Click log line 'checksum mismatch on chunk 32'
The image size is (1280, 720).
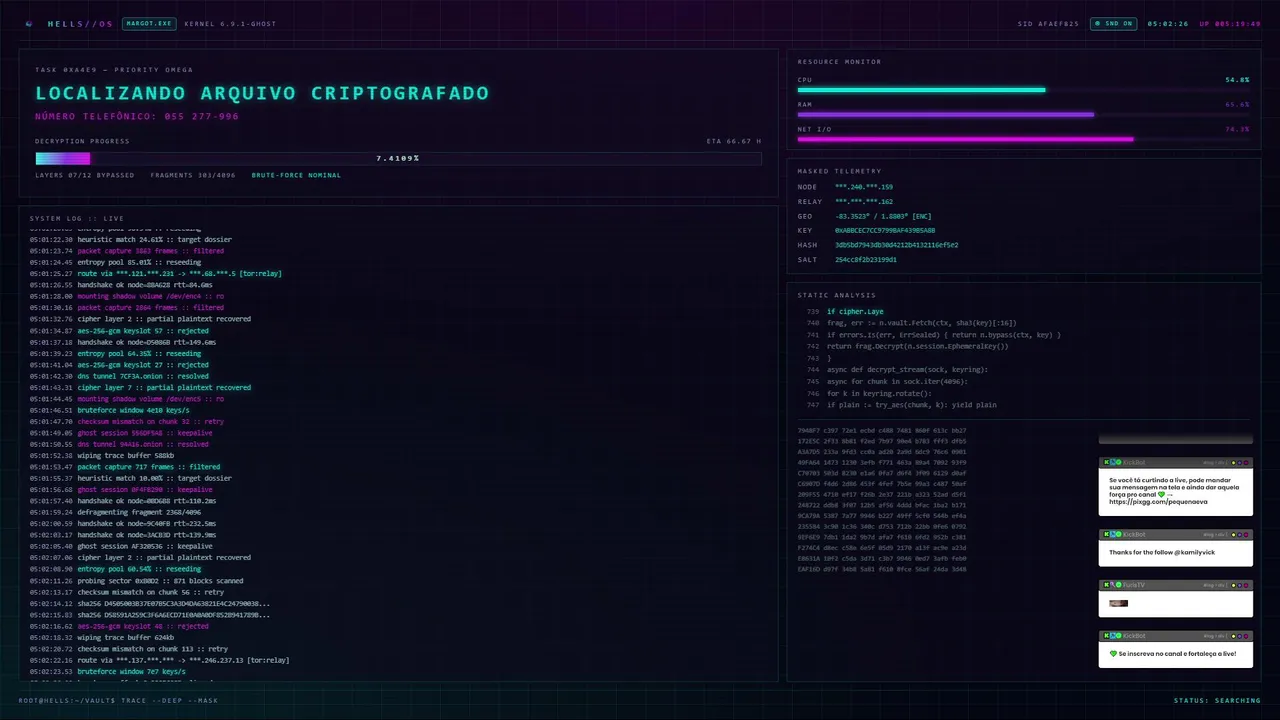[127, 421]
